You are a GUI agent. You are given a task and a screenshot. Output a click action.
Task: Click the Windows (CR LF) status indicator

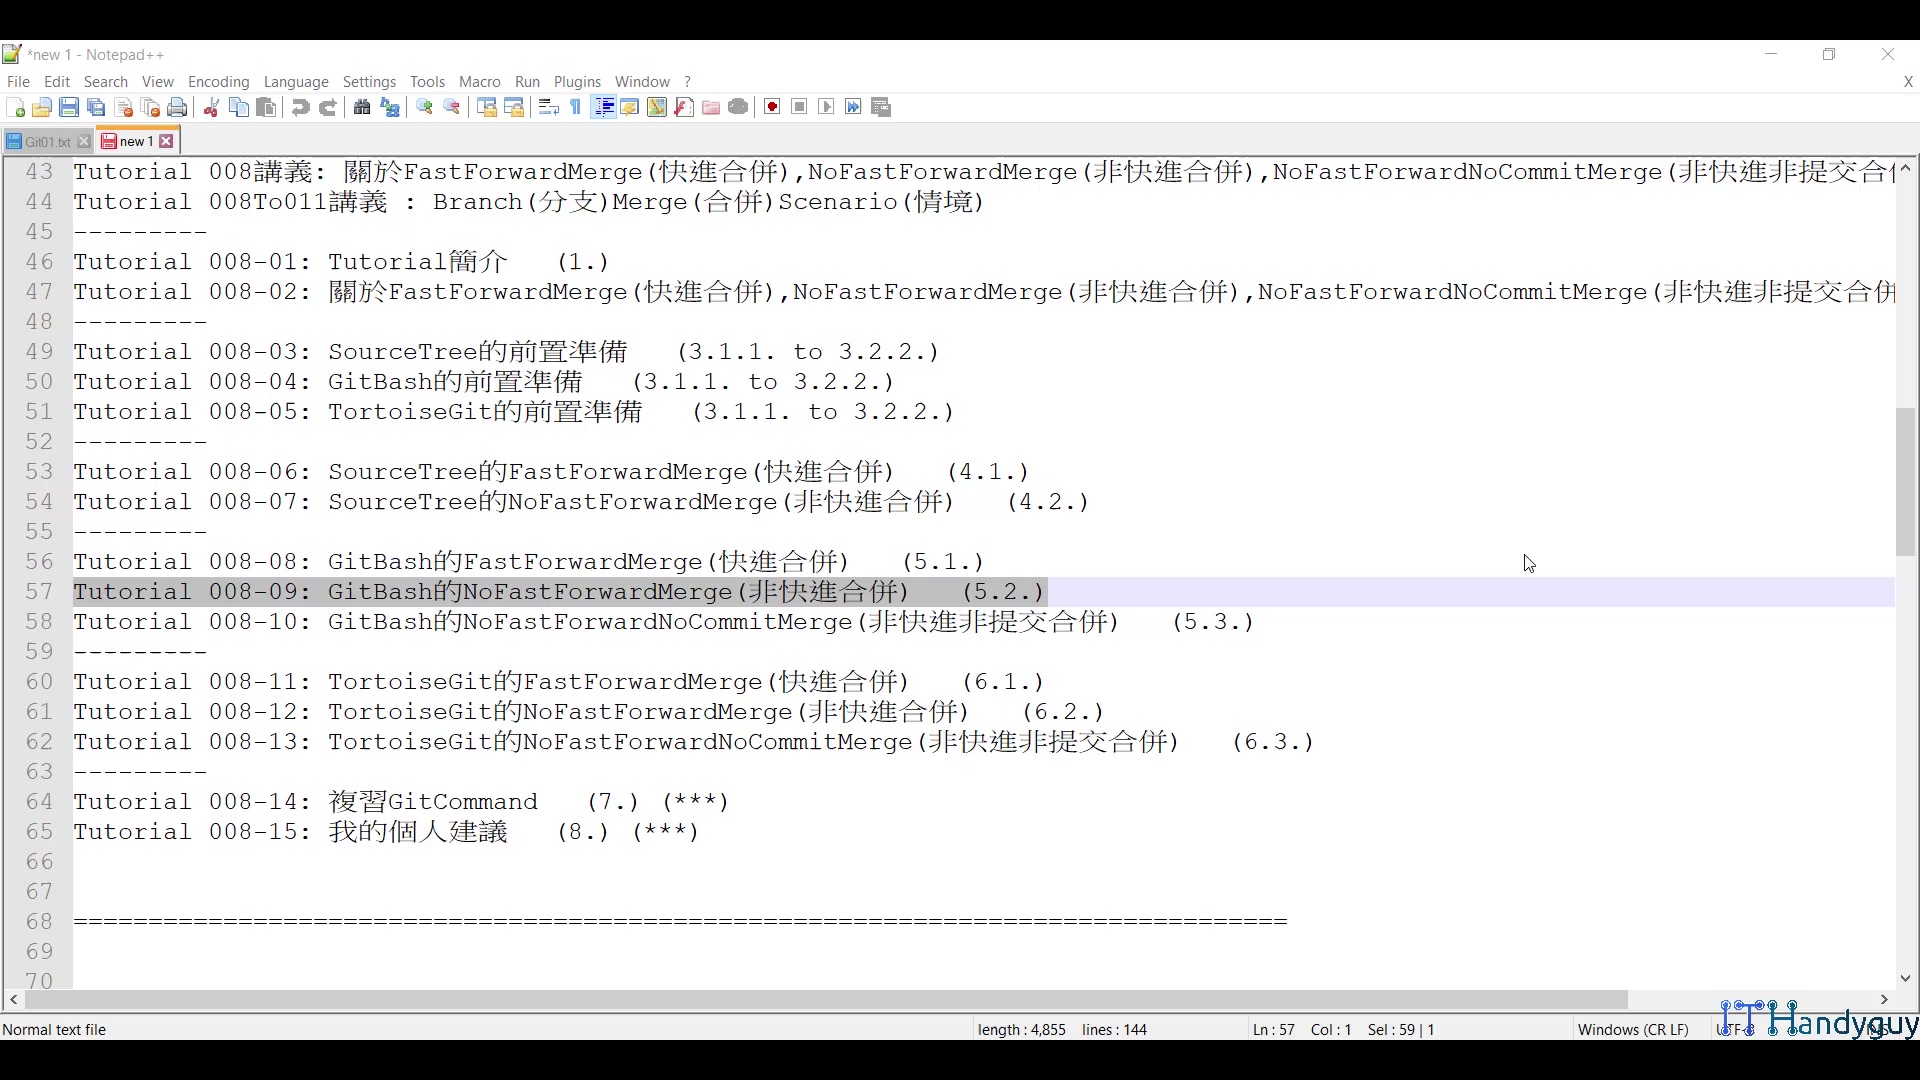coord(1632,1029)
